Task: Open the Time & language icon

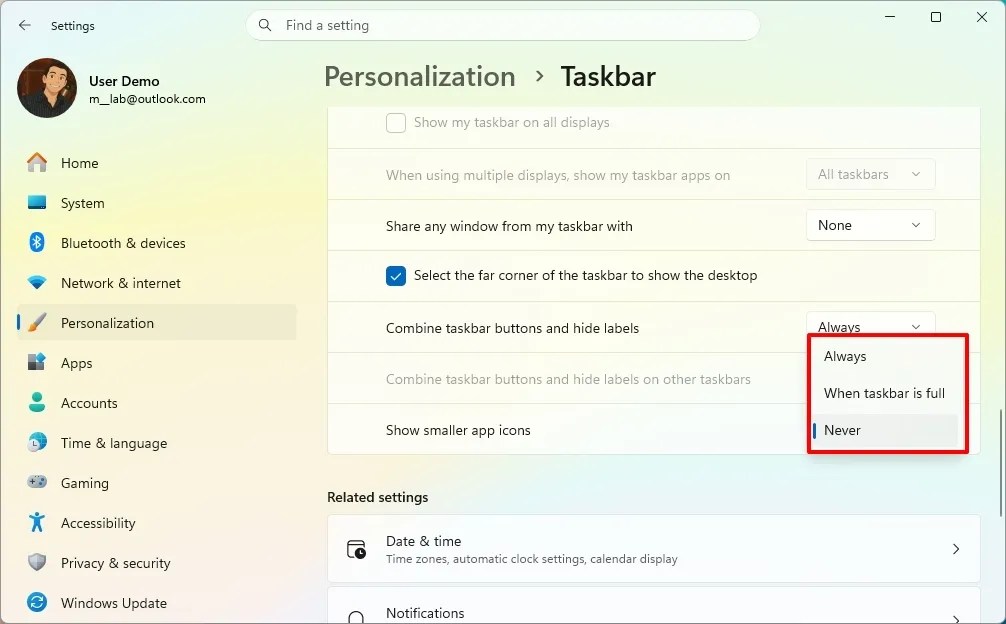Action: (x=37, y=443)
